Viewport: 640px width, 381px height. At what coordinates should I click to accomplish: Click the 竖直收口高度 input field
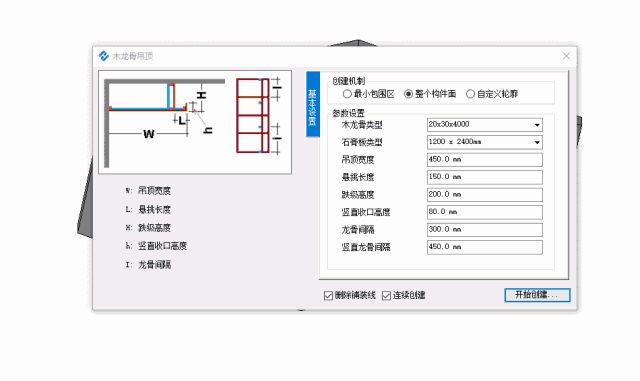pos(484,212)
